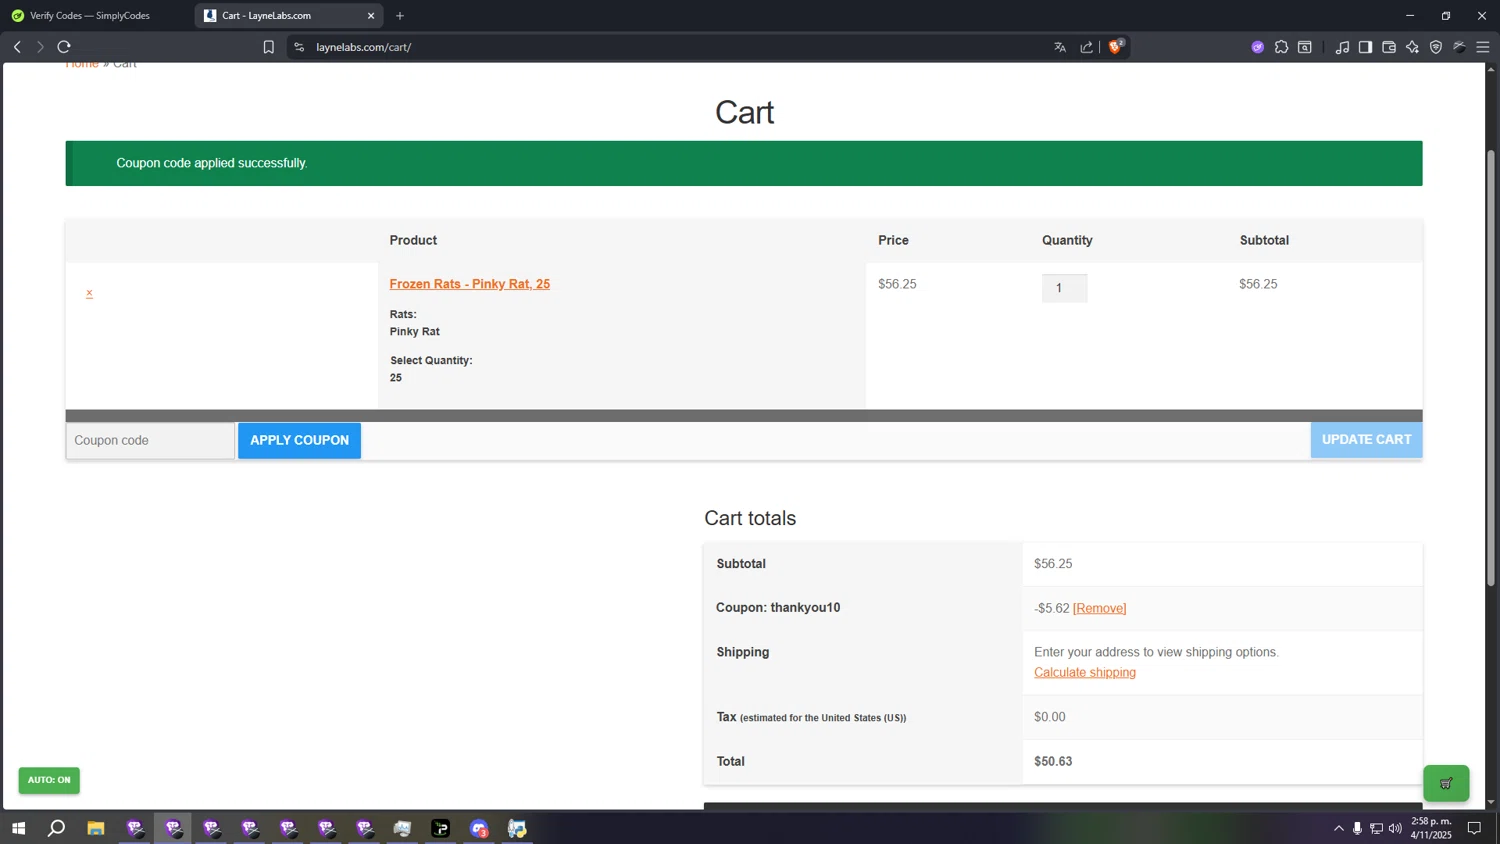Image resolution: width=1500 pixels, height=844 pixels.
Task: Open the tab search icon
Action: 1305,47
